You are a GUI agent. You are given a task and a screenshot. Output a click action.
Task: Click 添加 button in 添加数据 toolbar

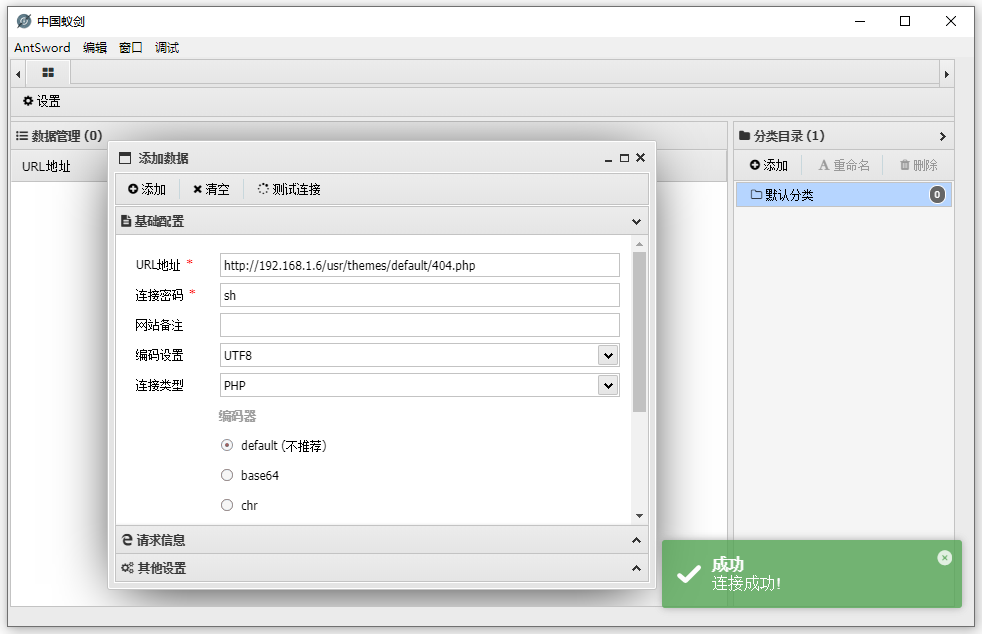147,189
